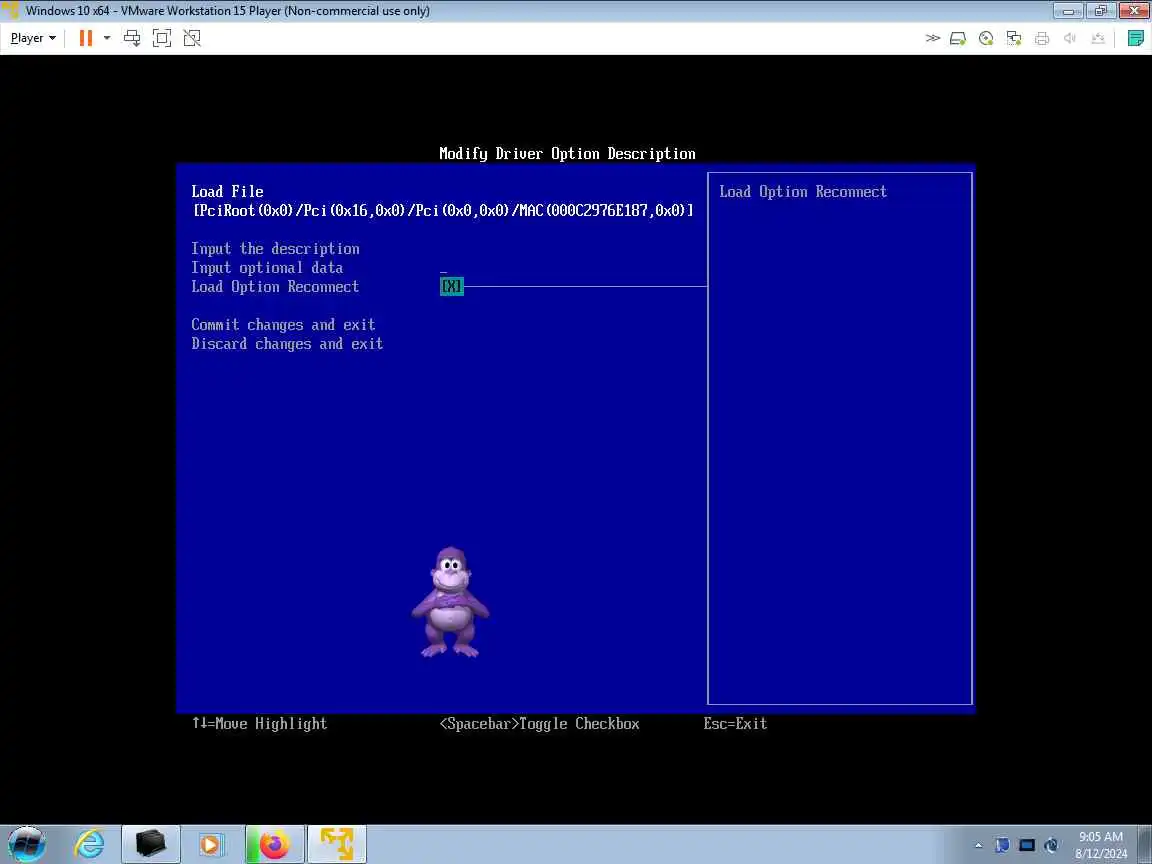This screenshot has width=1152, height=864.
Task: Select Commit changes and exit
Action: click(284, 325)
